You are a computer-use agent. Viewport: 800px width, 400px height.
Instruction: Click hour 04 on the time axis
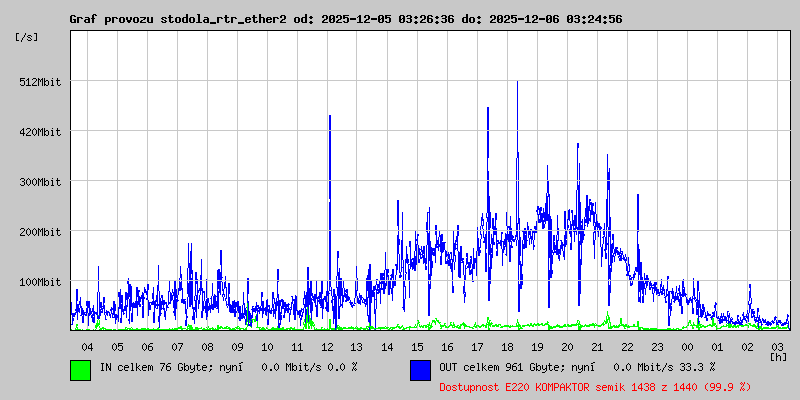point(87,346)
